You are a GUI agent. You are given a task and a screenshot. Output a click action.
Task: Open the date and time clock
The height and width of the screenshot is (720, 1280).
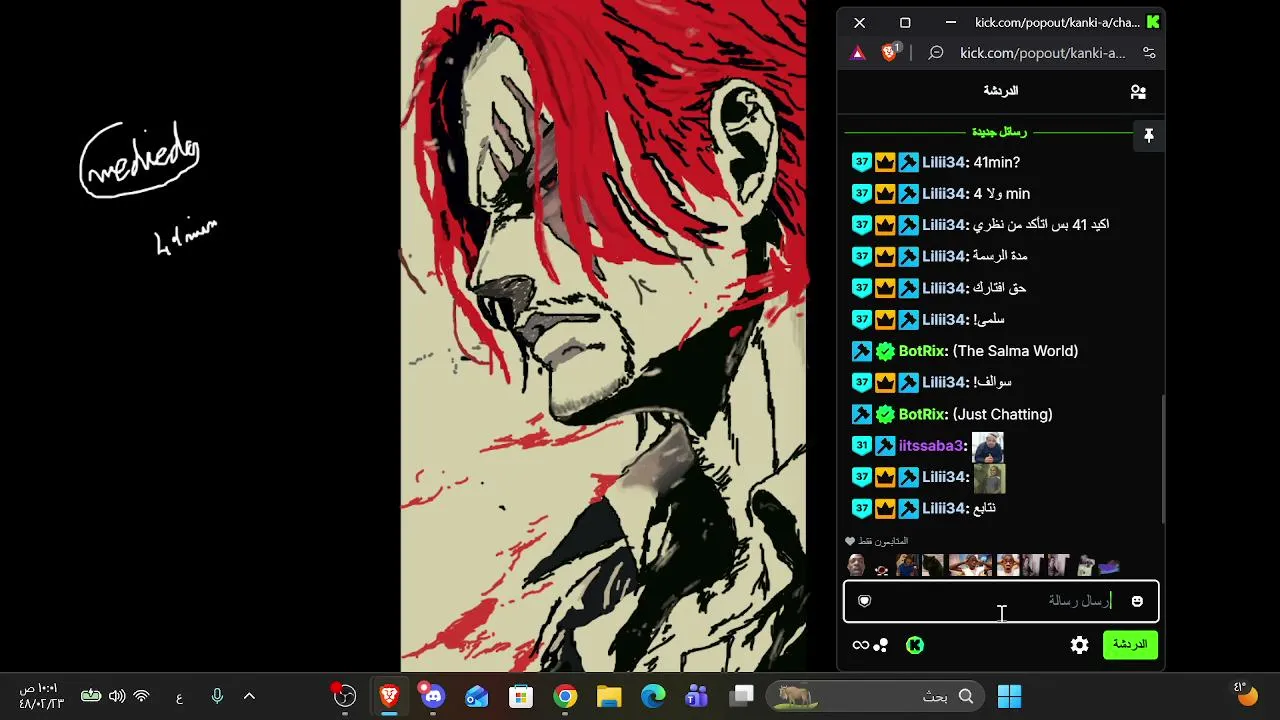point(41,696)
